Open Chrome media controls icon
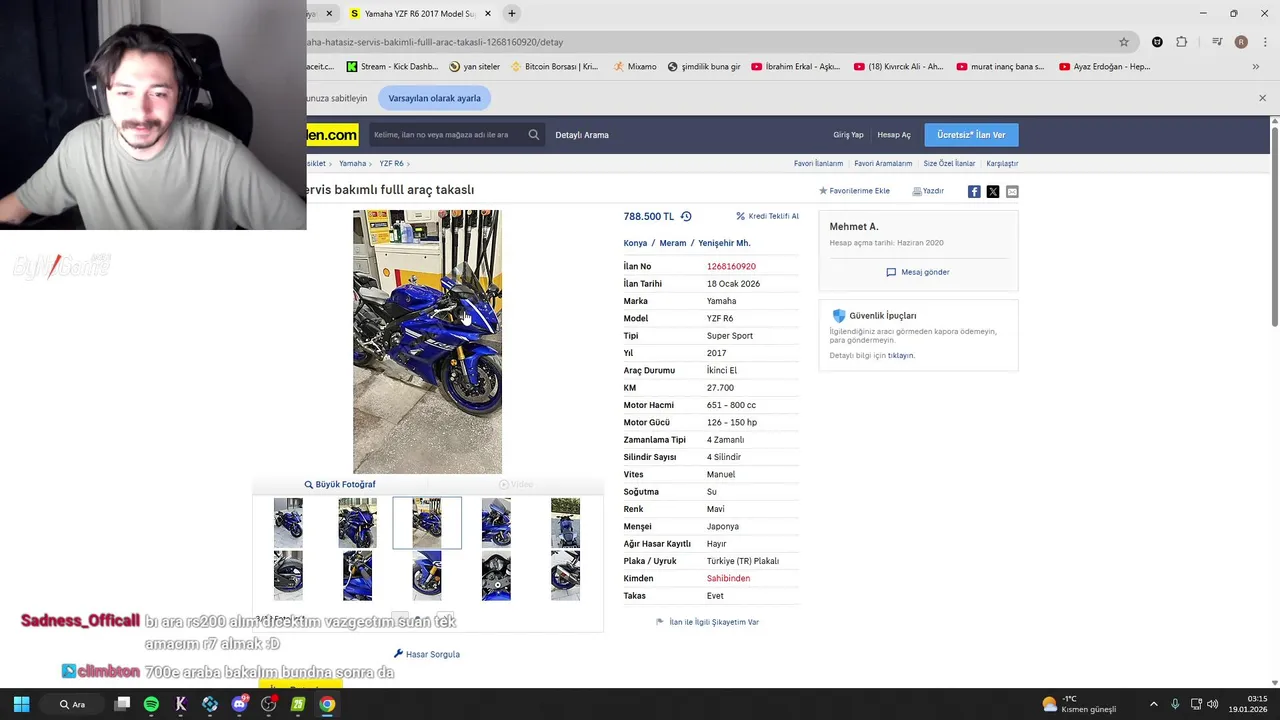This screenshot has height=720, width=1280. click(x=1217, y=42)
